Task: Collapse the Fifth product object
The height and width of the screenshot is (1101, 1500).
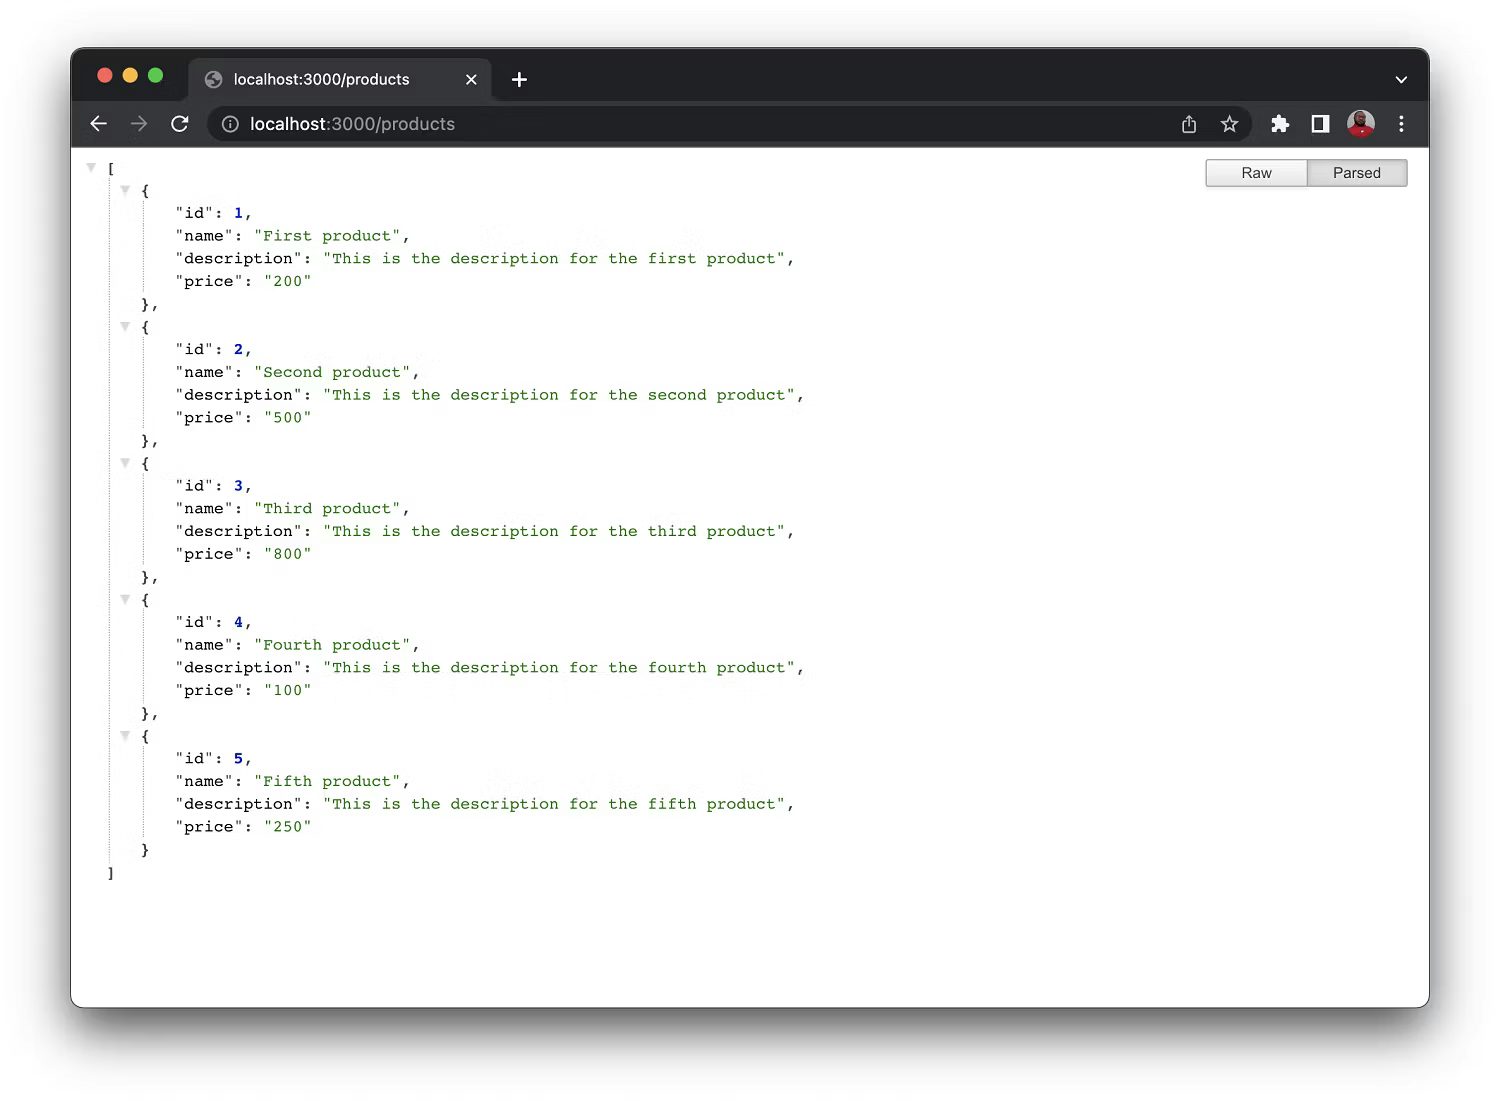Action: point(125,735)
